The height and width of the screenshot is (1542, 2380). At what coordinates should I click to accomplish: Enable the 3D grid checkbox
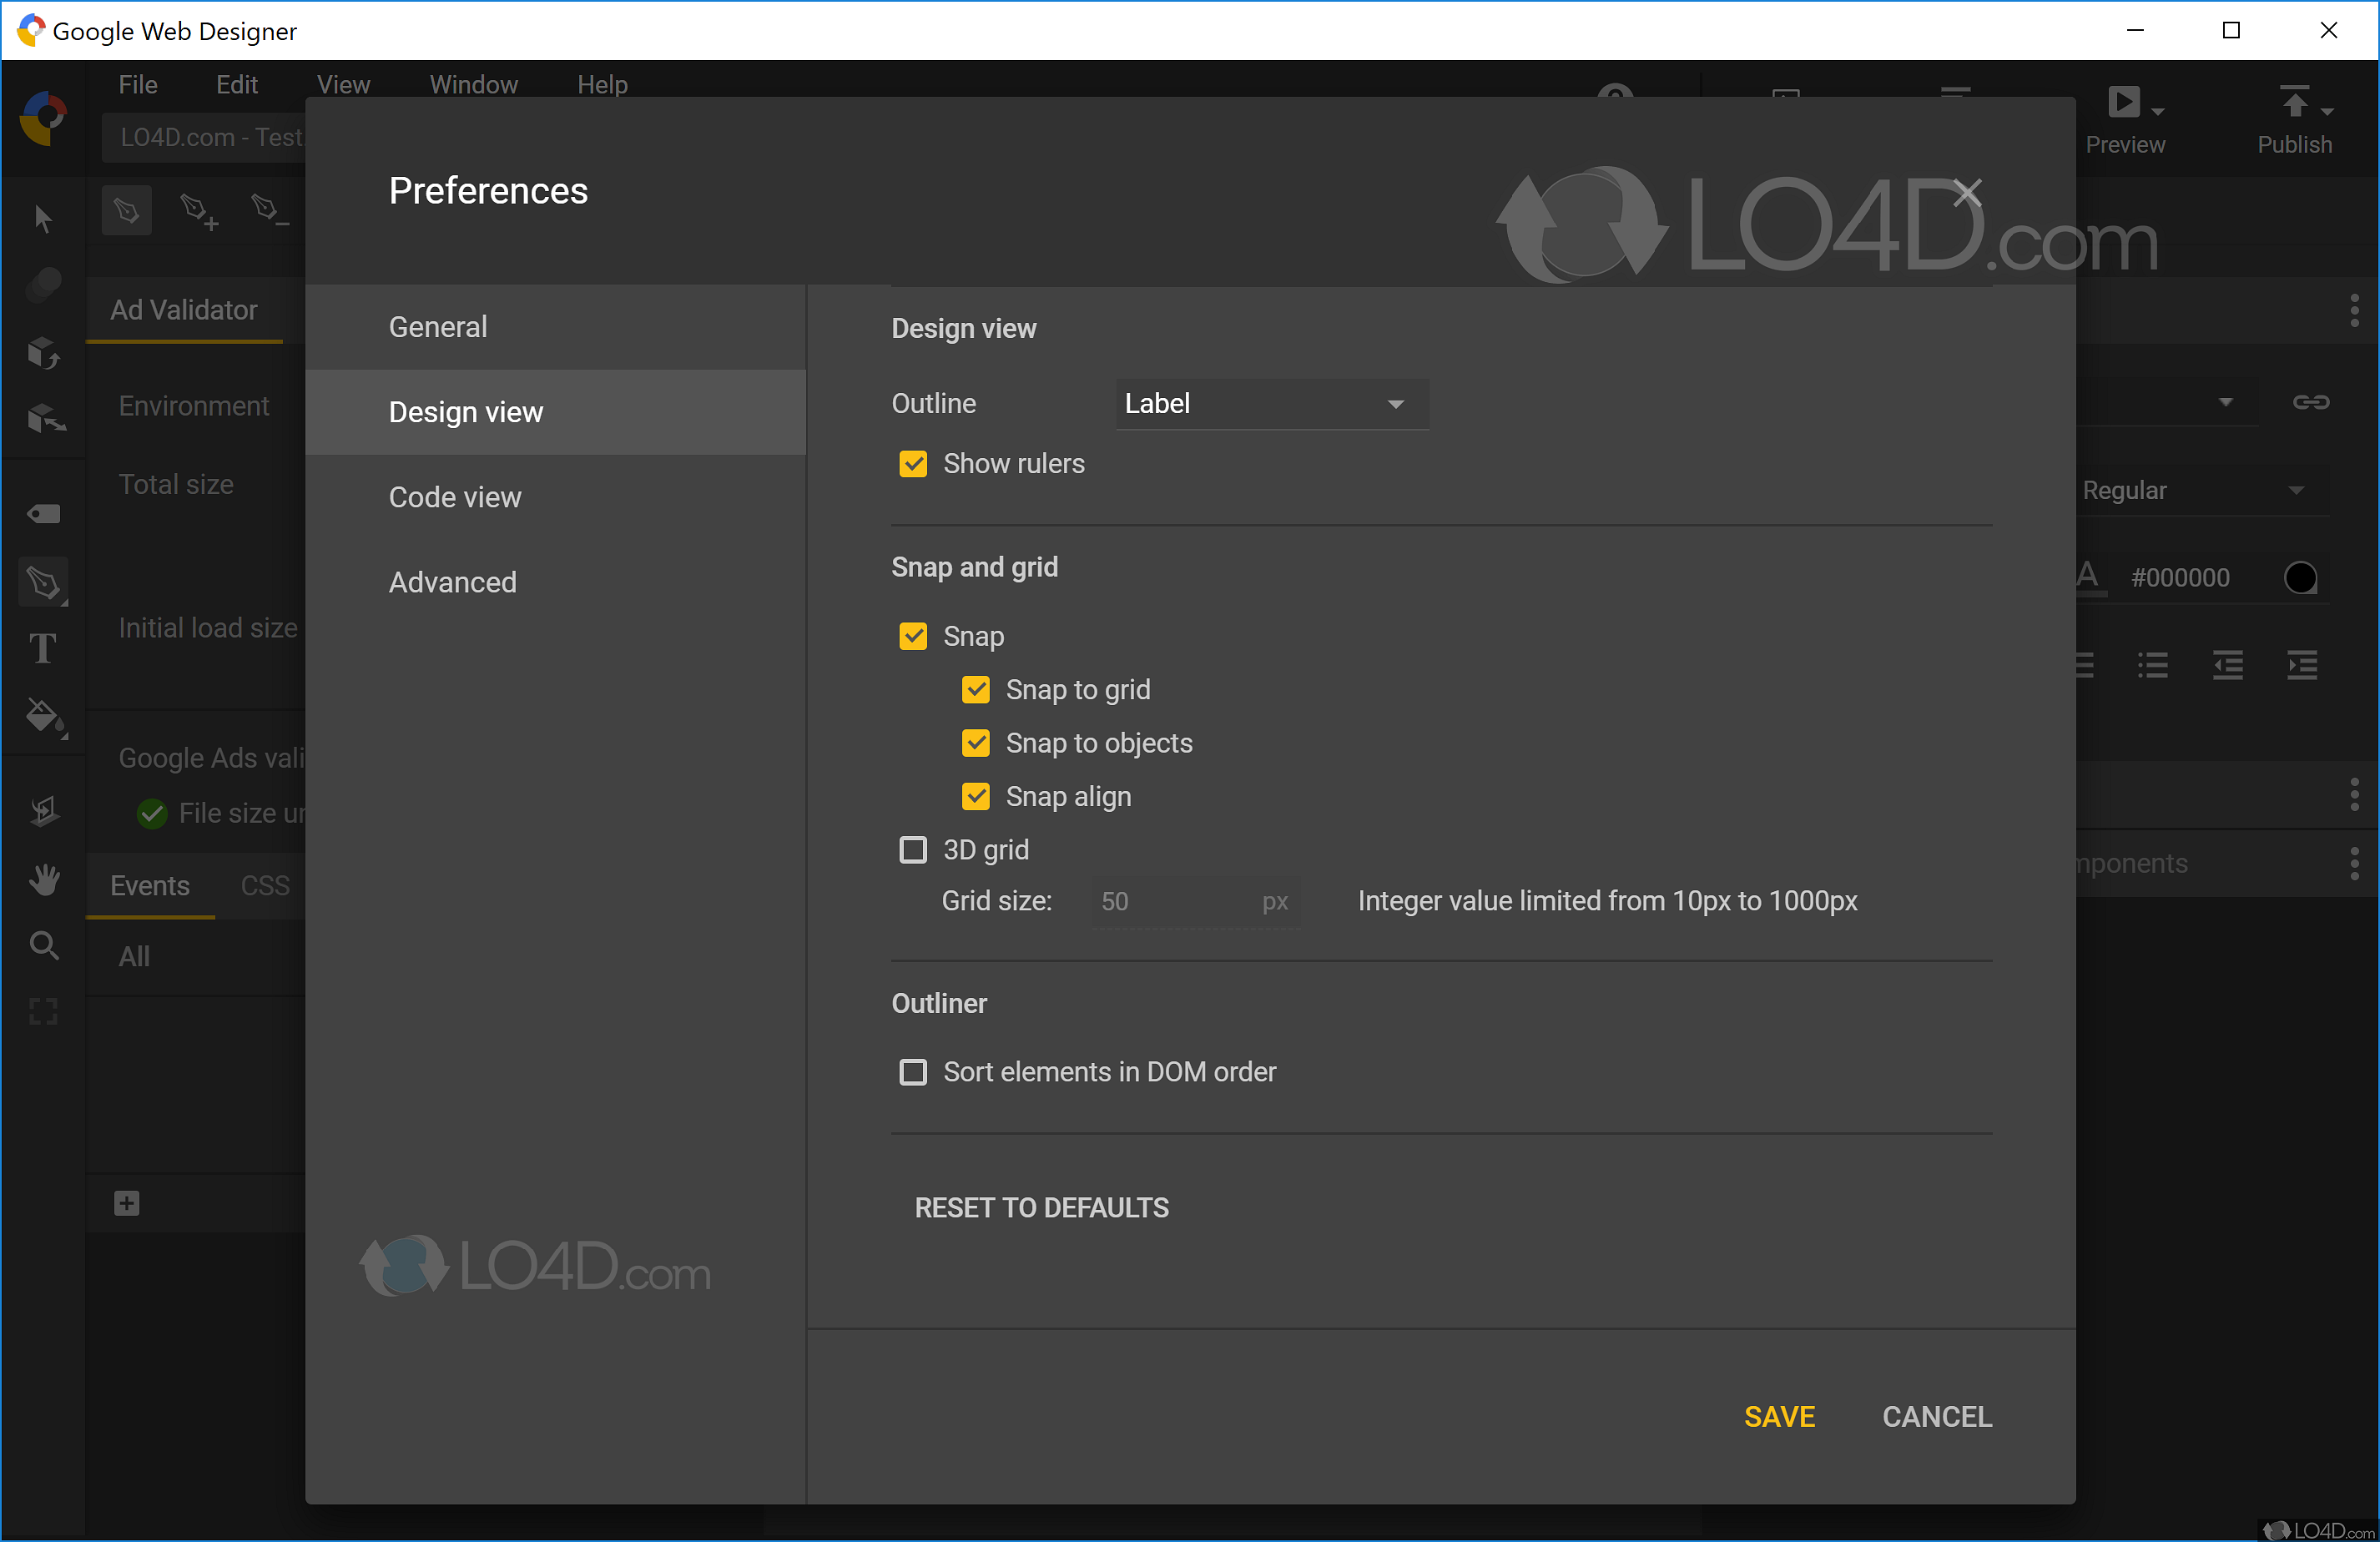pyautogui.click(x=913, y=850)
